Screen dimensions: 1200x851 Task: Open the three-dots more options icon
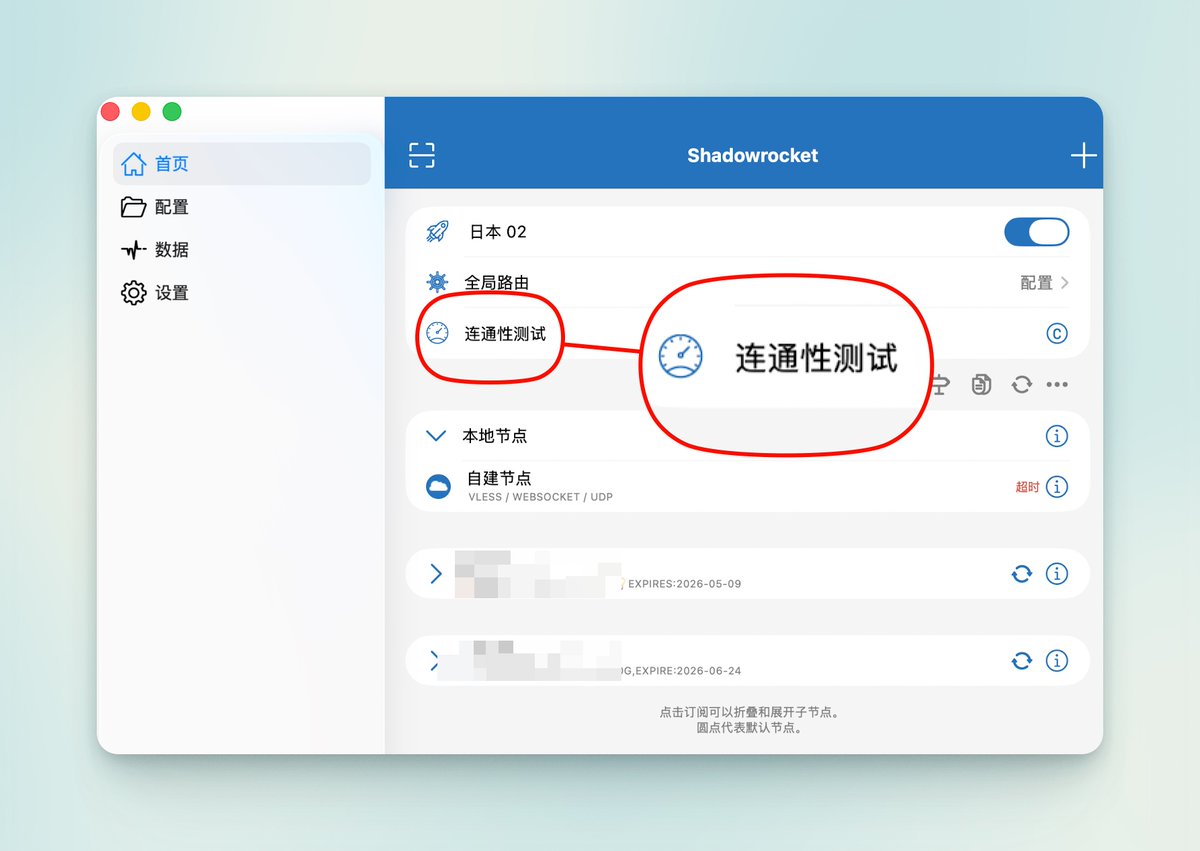(x=1057, y=384)
